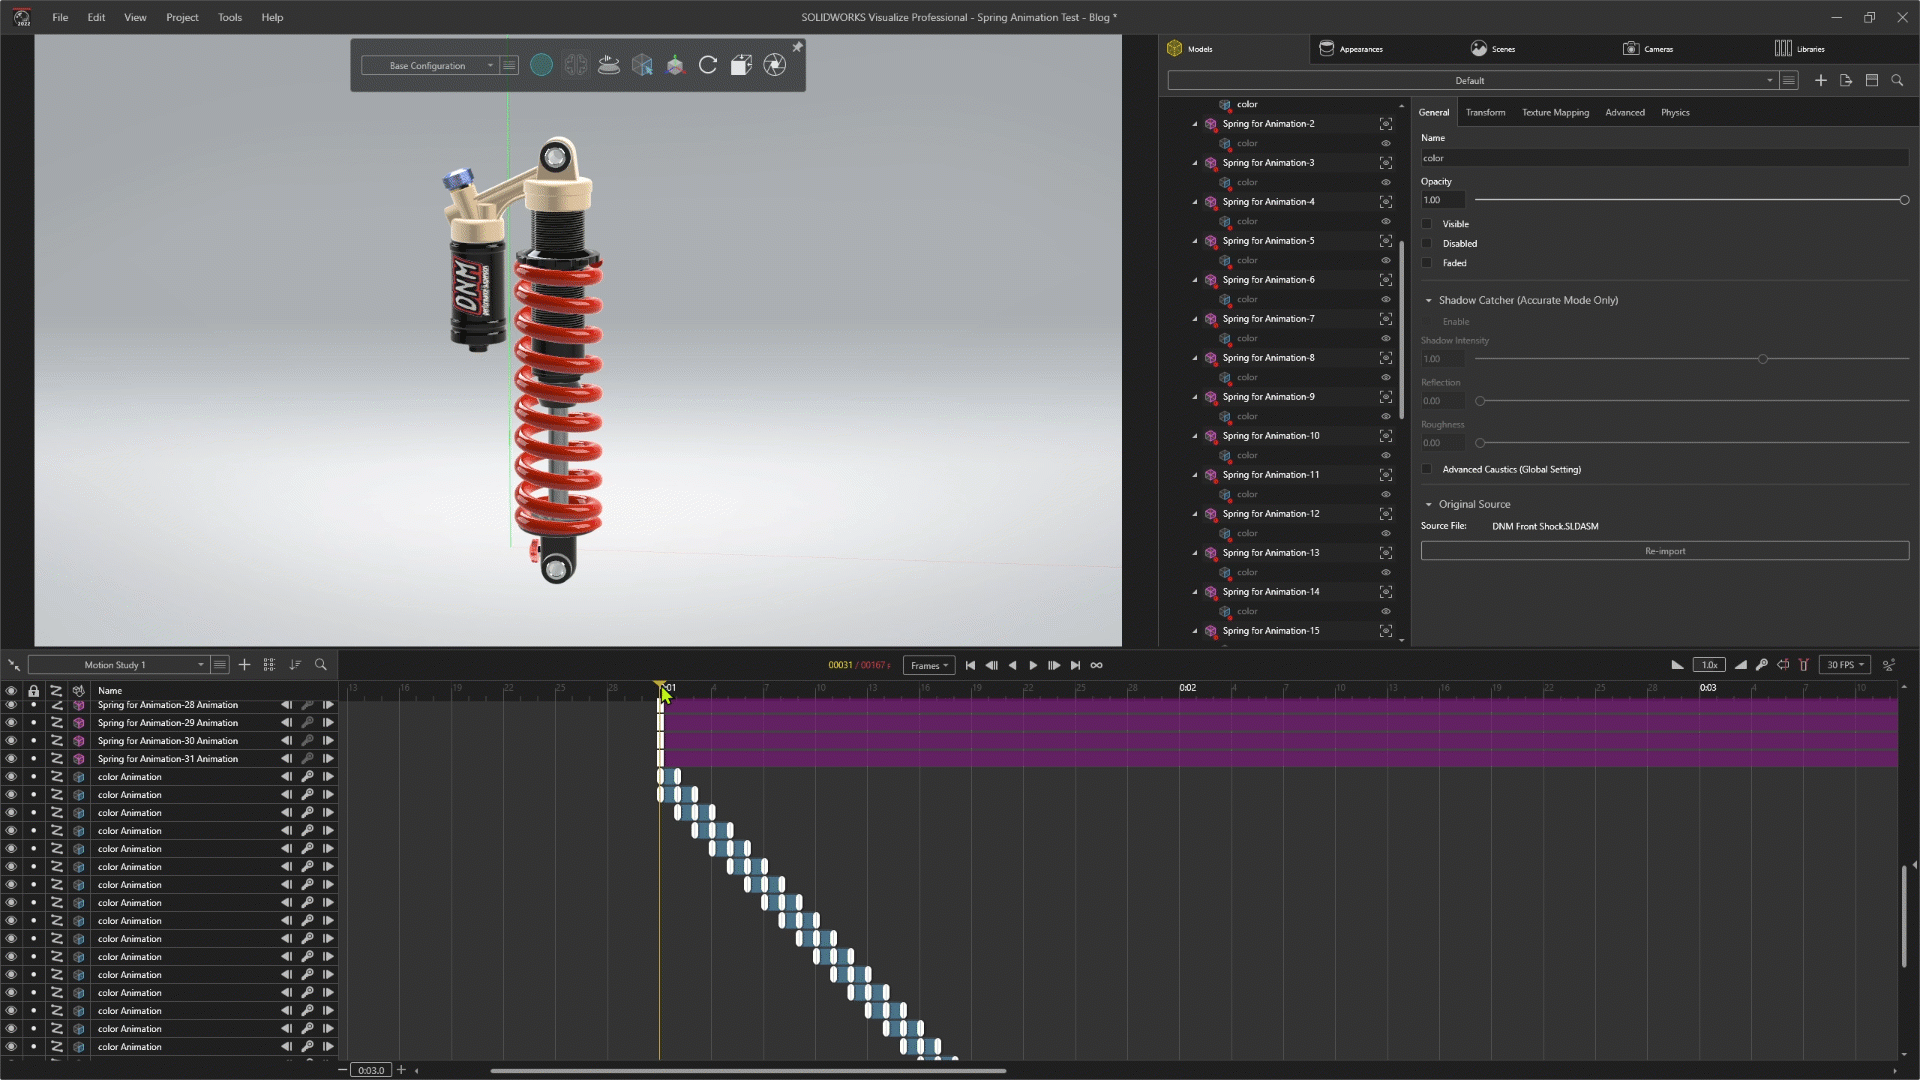
Task: Collapse the Shadow Catcher section
Action: point(1428,300)
